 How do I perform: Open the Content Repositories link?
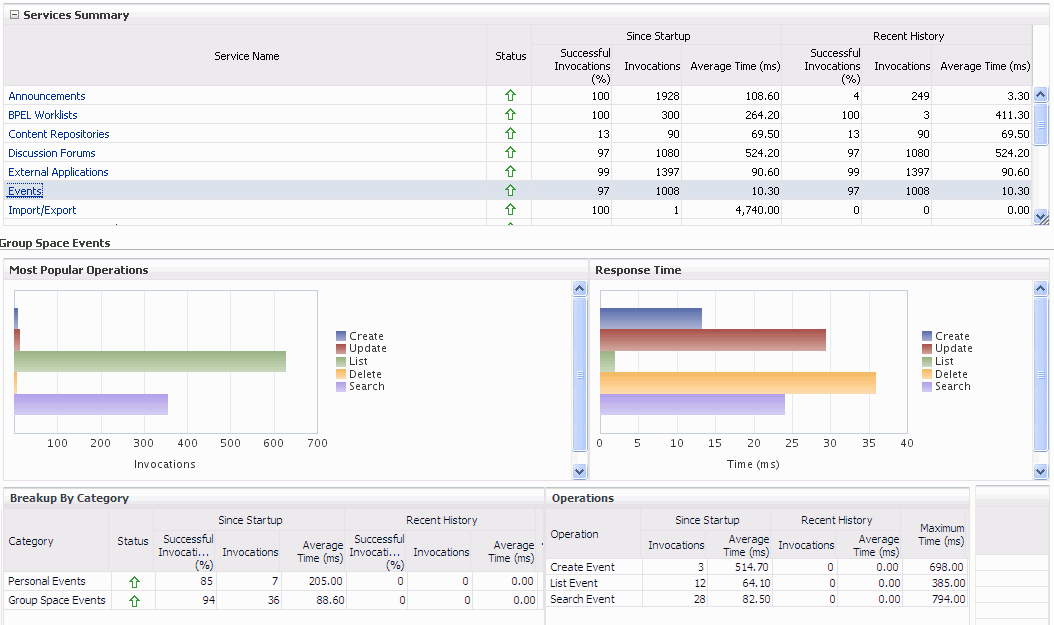[x=58, y=134]
